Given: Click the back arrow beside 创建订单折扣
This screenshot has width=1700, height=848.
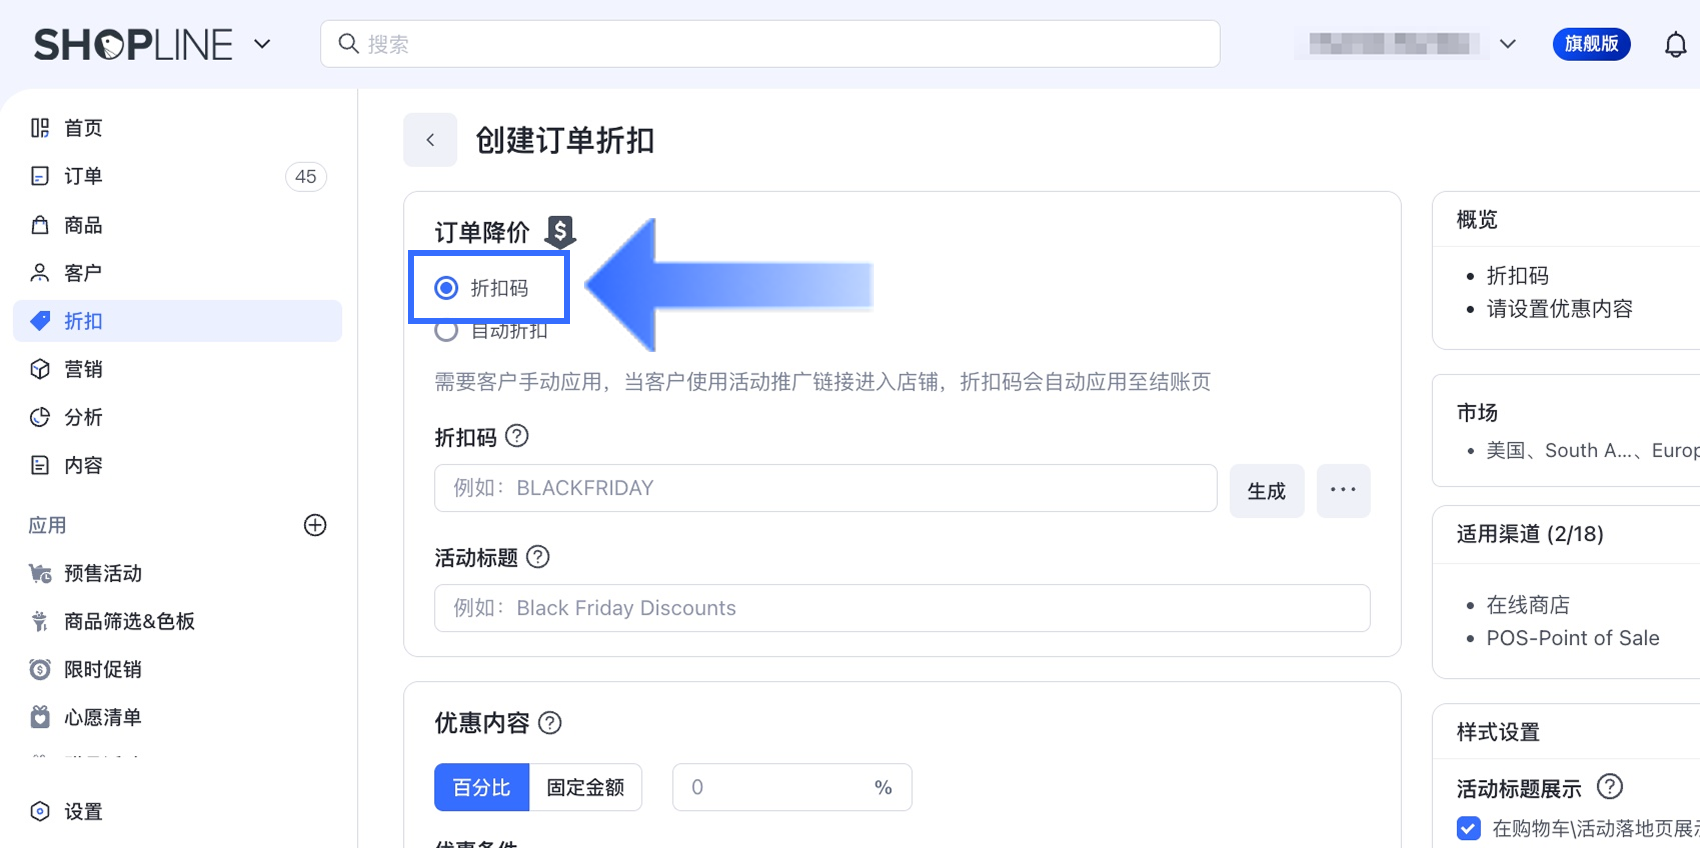Looking at the screenshot, I should pos(430,140).
